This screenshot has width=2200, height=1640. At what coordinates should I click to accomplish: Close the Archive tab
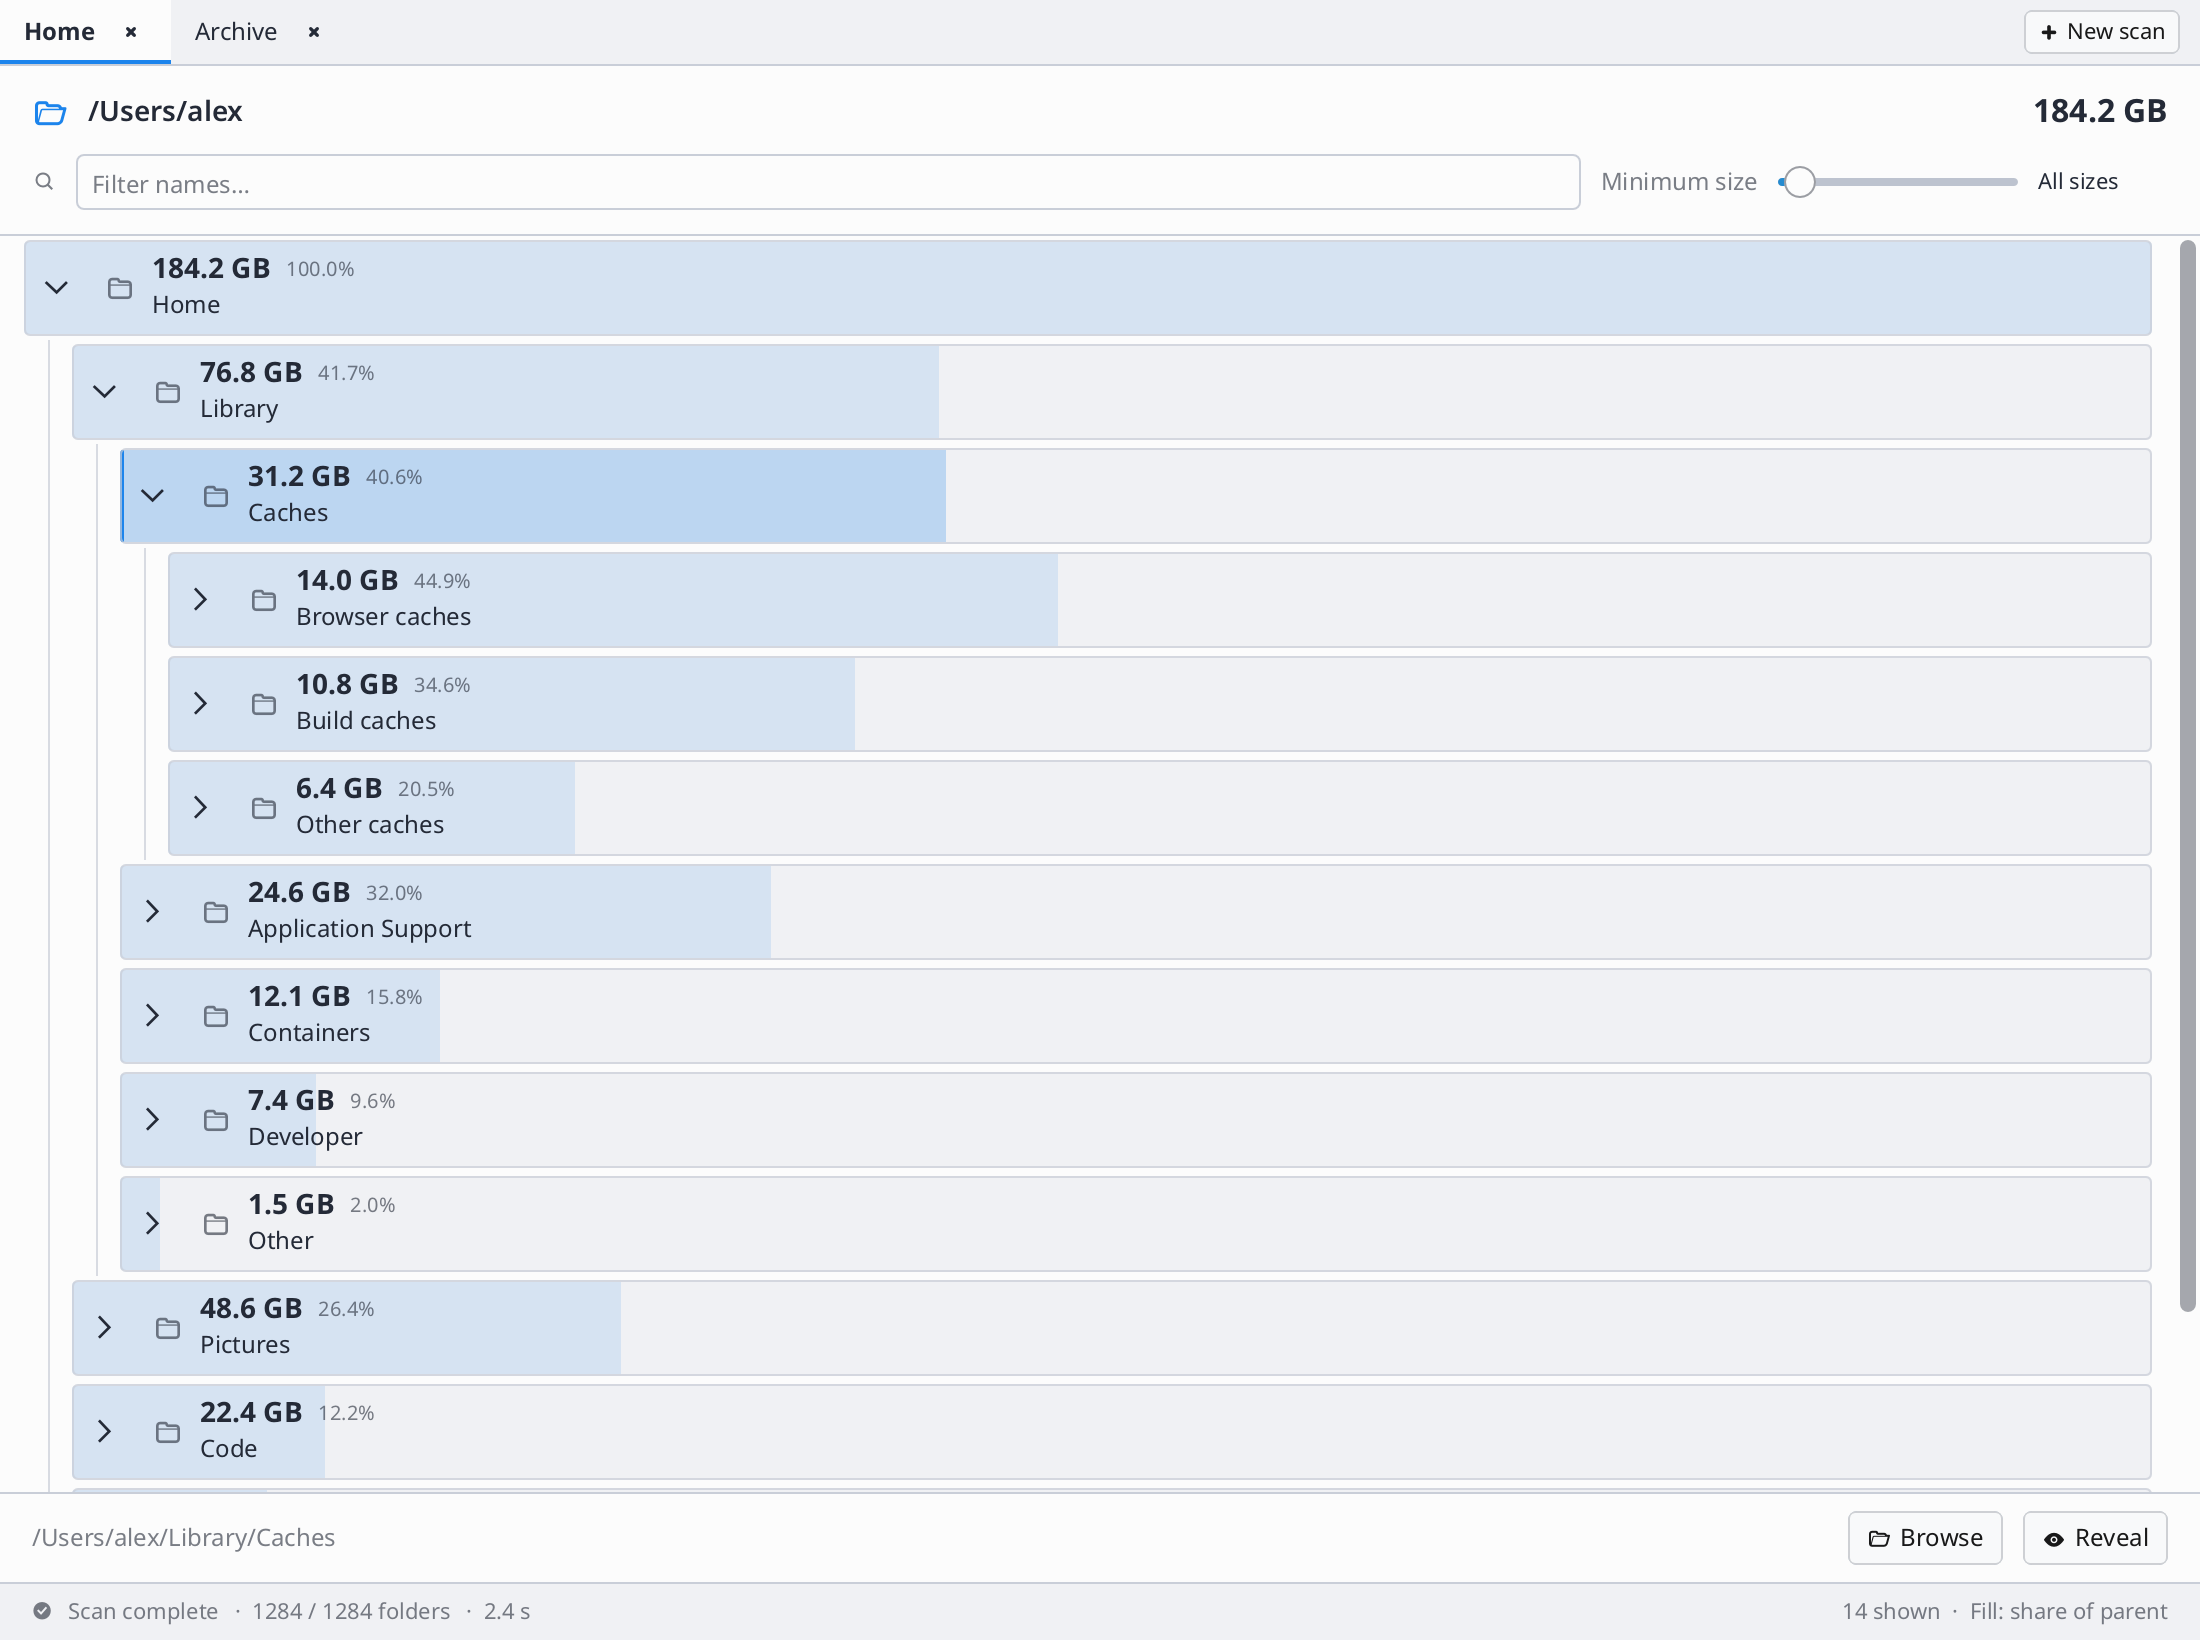pyautogui.click(x=314, y=32)
